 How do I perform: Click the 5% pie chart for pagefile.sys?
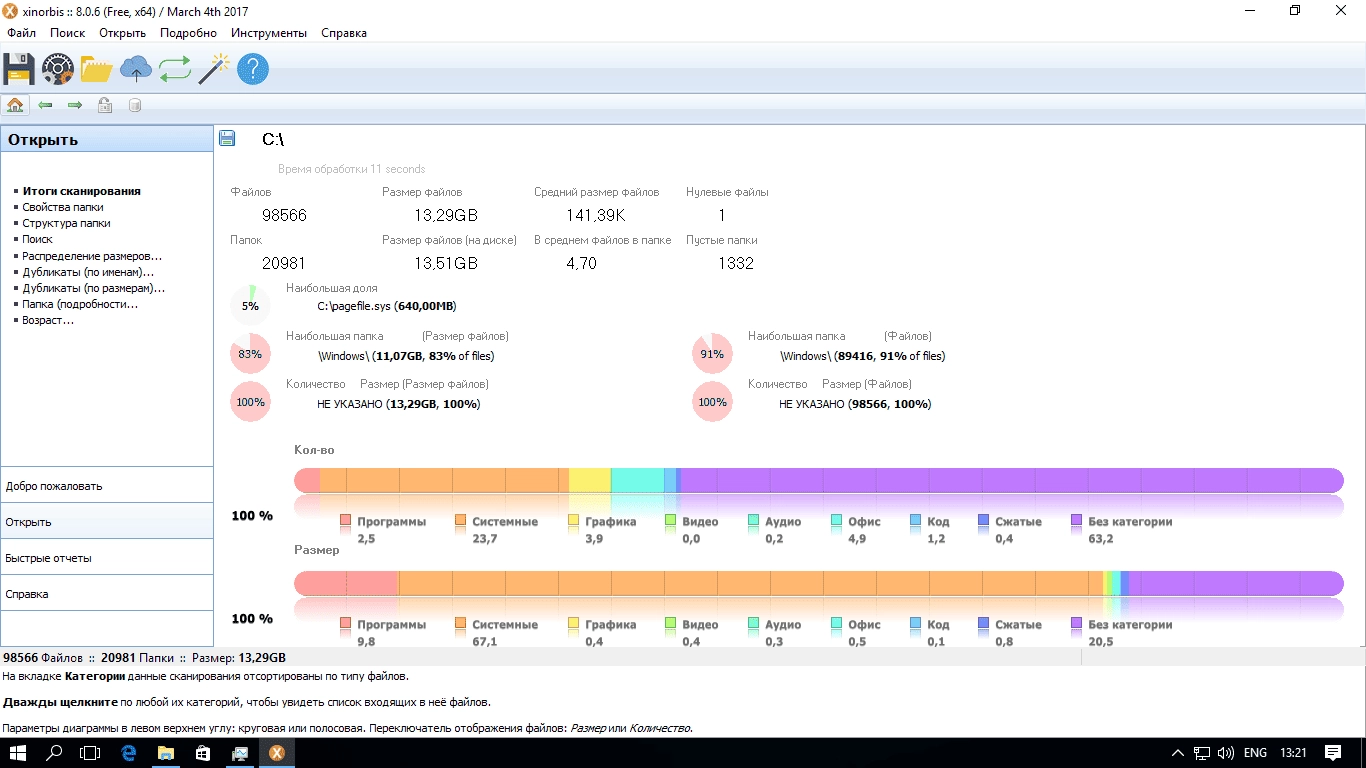coord(250,306)
